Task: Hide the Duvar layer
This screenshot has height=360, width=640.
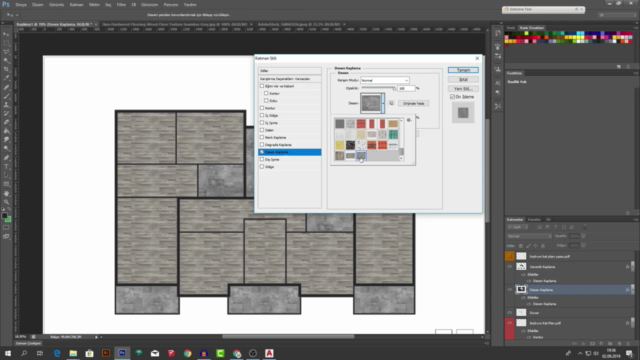Action: (509, 313)
